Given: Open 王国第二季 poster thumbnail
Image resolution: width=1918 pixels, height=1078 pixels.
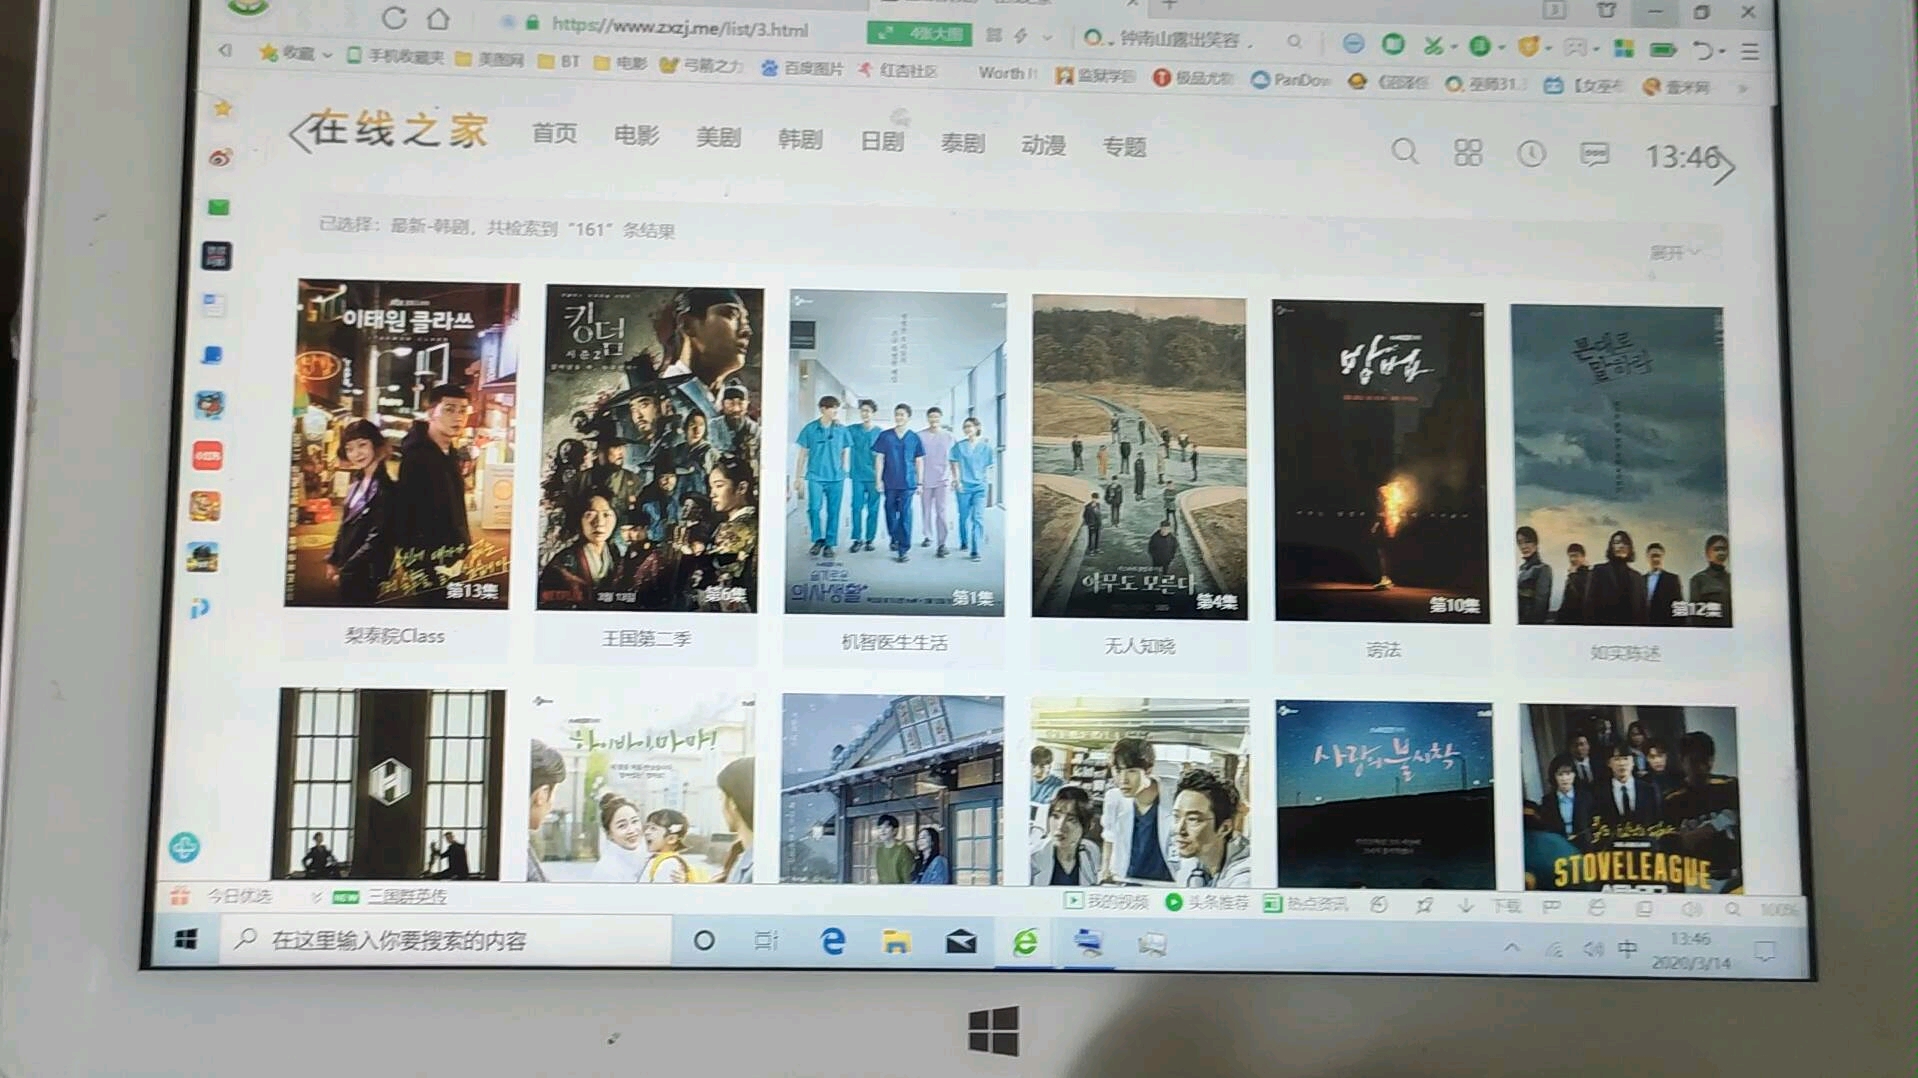Looking at the screenshot, I should 649,449.
